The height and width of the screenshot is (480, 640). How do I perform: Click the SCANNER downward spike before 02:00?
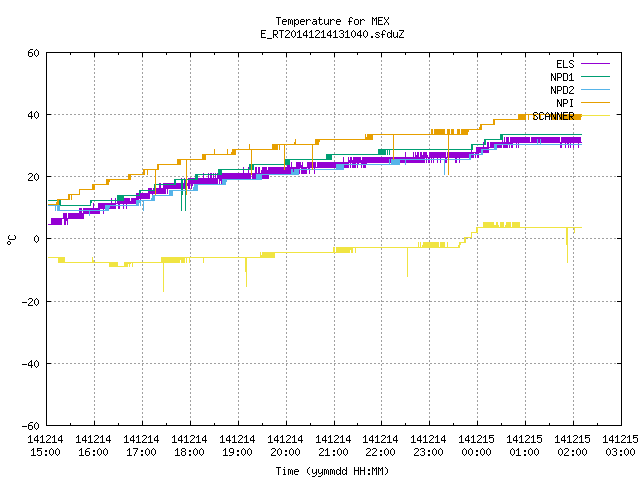click(567, 245)
